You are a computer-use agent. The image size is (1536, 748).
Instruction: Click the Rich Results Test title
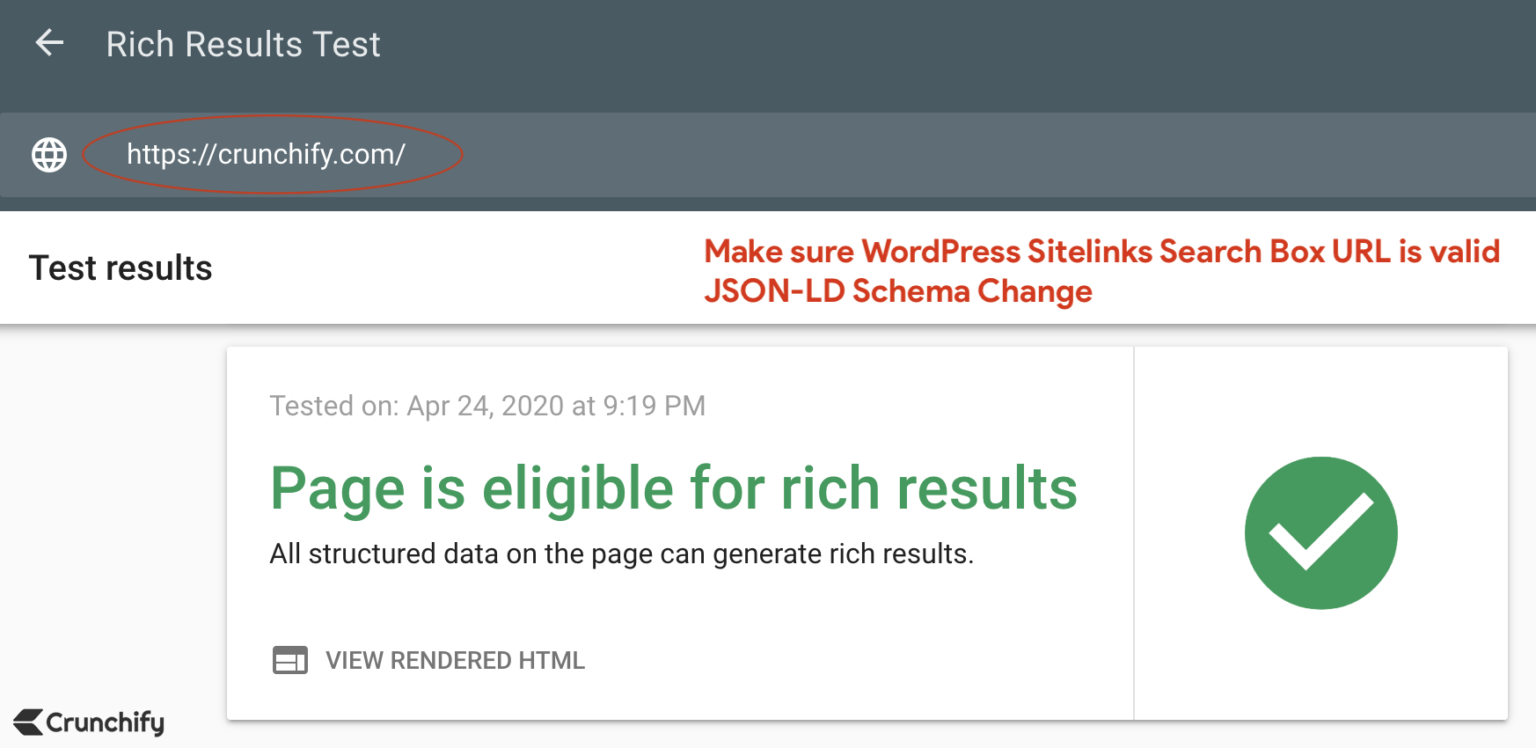[243, 43]
